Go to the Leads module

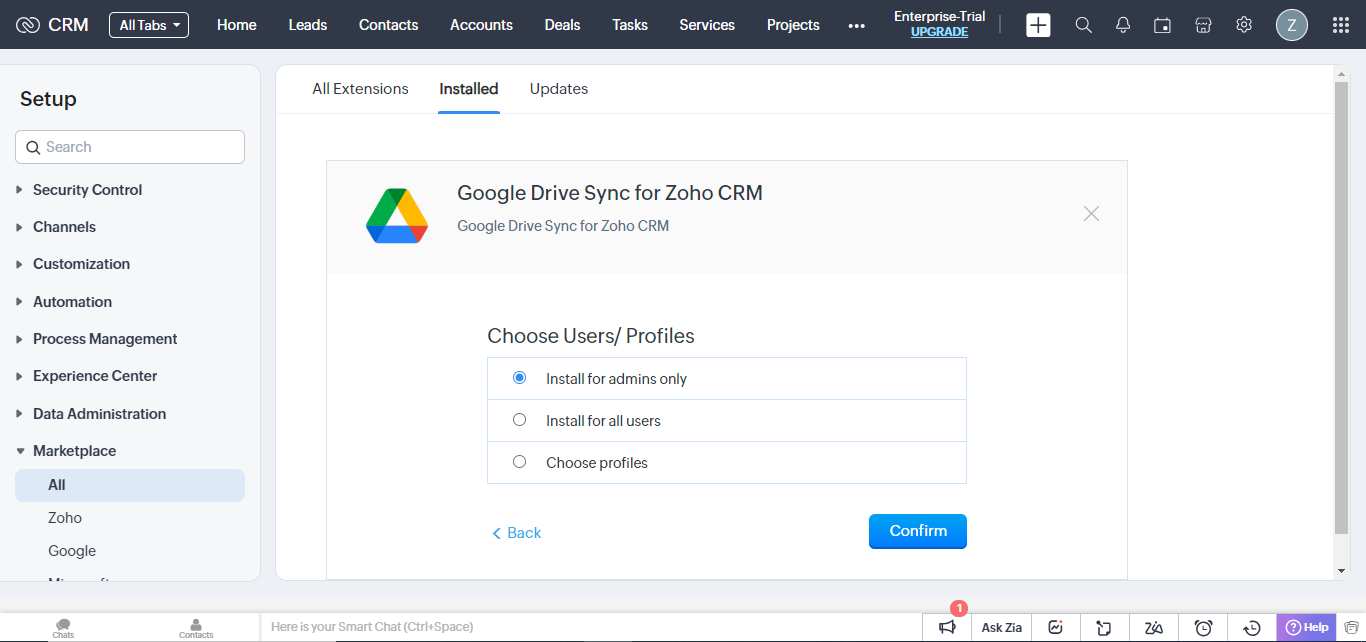(x=308, y=25)
